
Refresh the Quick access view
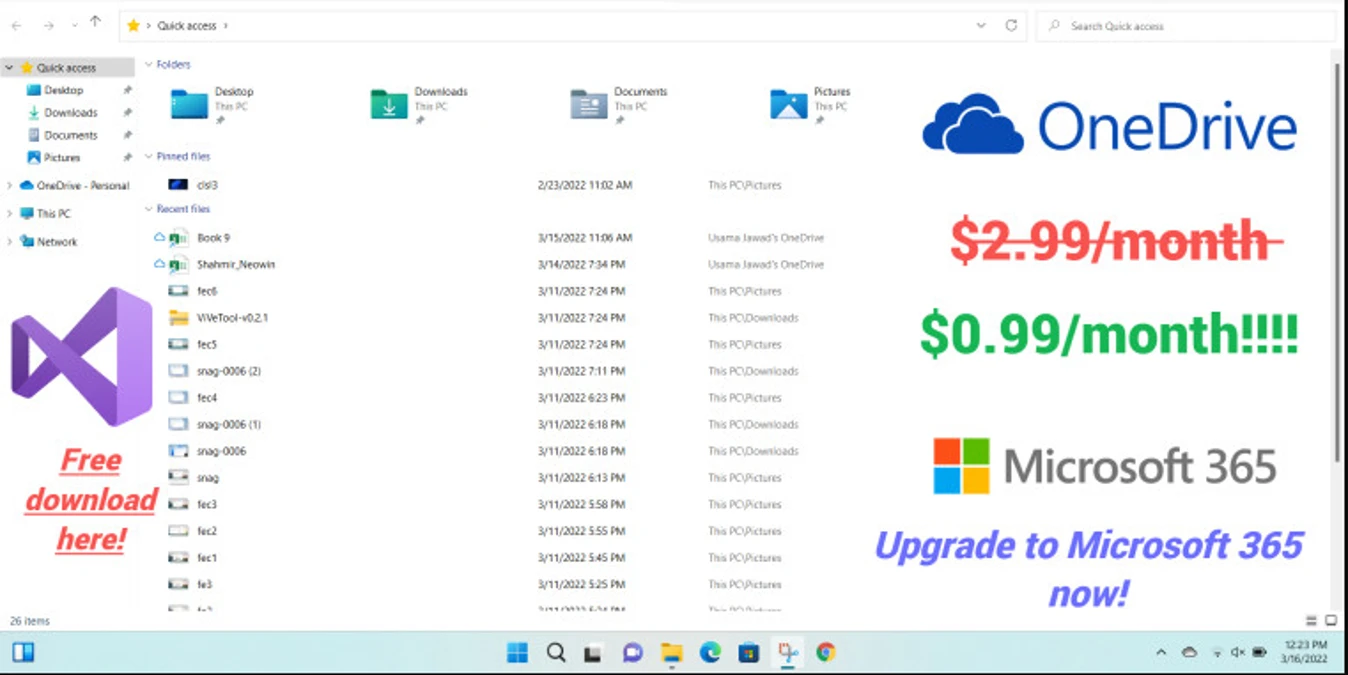click(x=1011, y=26)
